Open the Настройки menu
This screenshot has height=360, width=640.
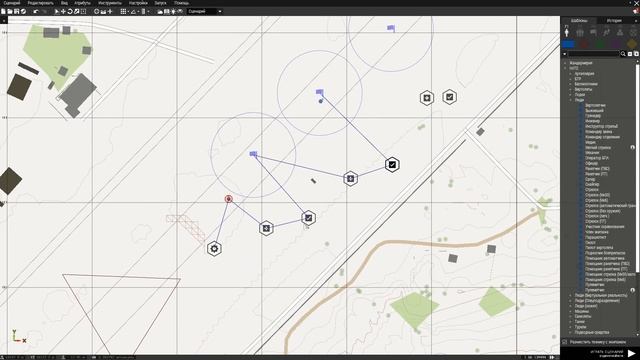(x=138, y=3)
